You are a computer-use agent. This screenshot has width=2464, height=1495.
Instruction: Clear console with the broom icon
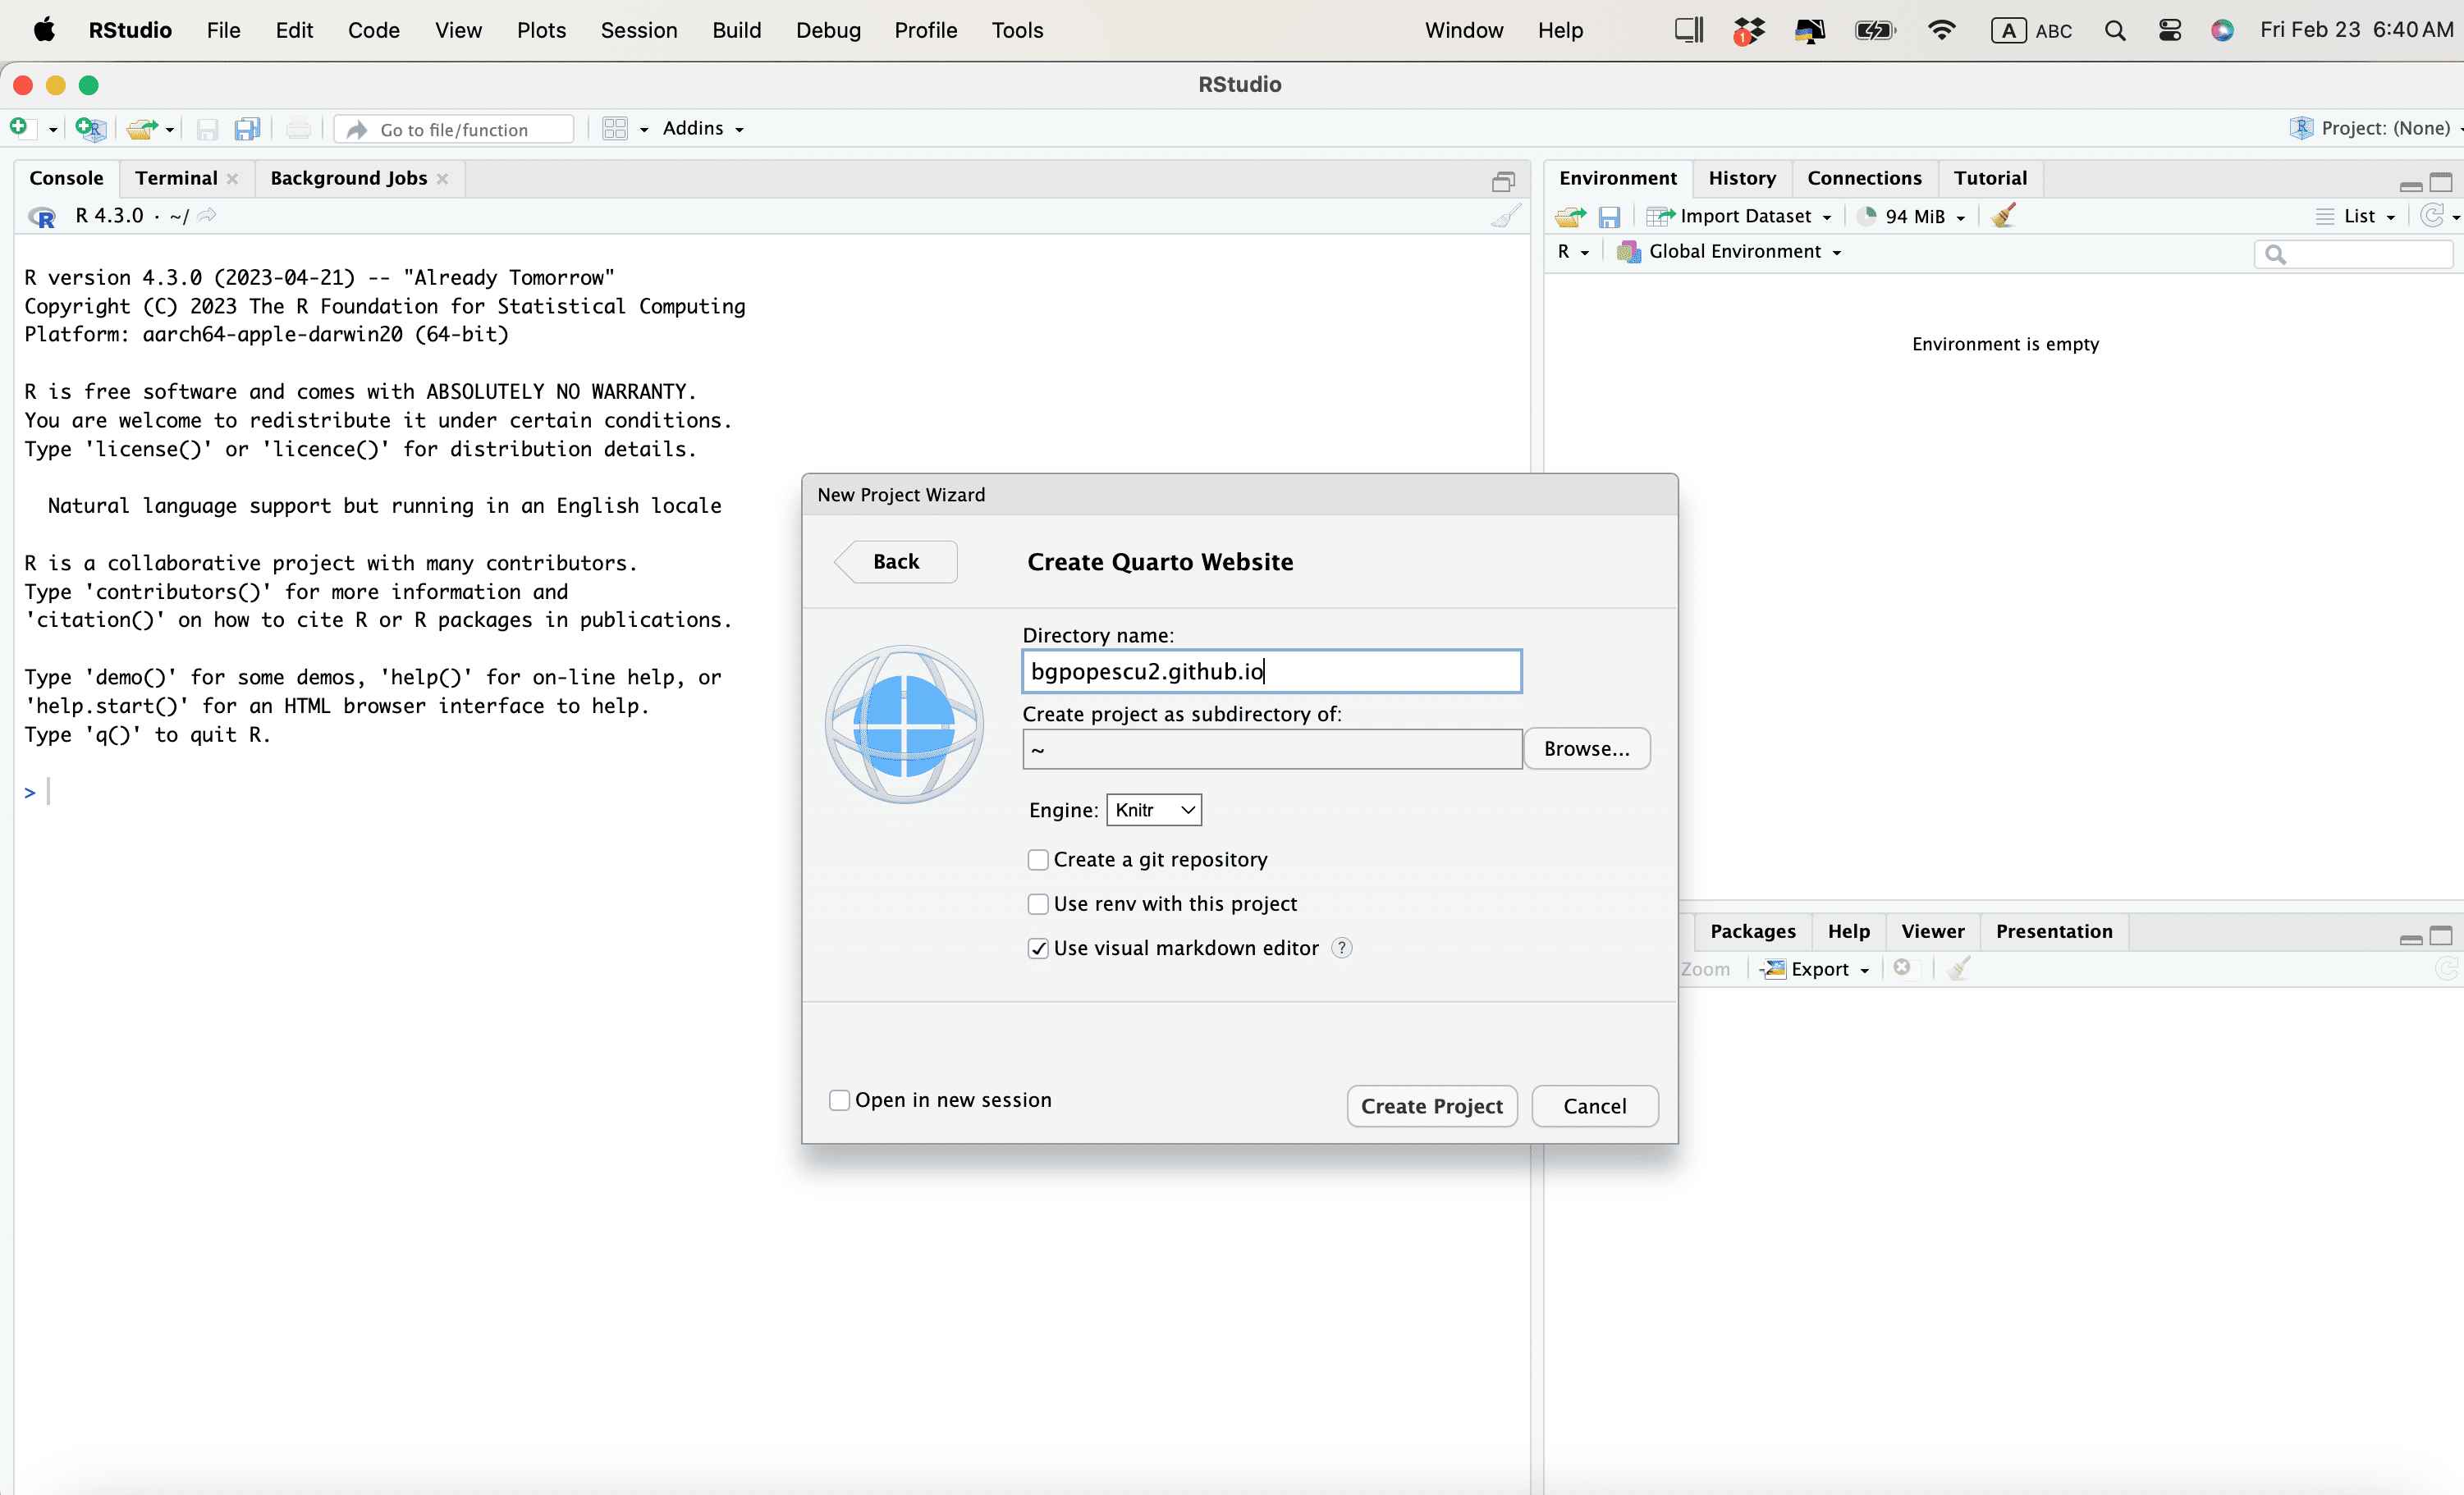[x=1505, y=216]
